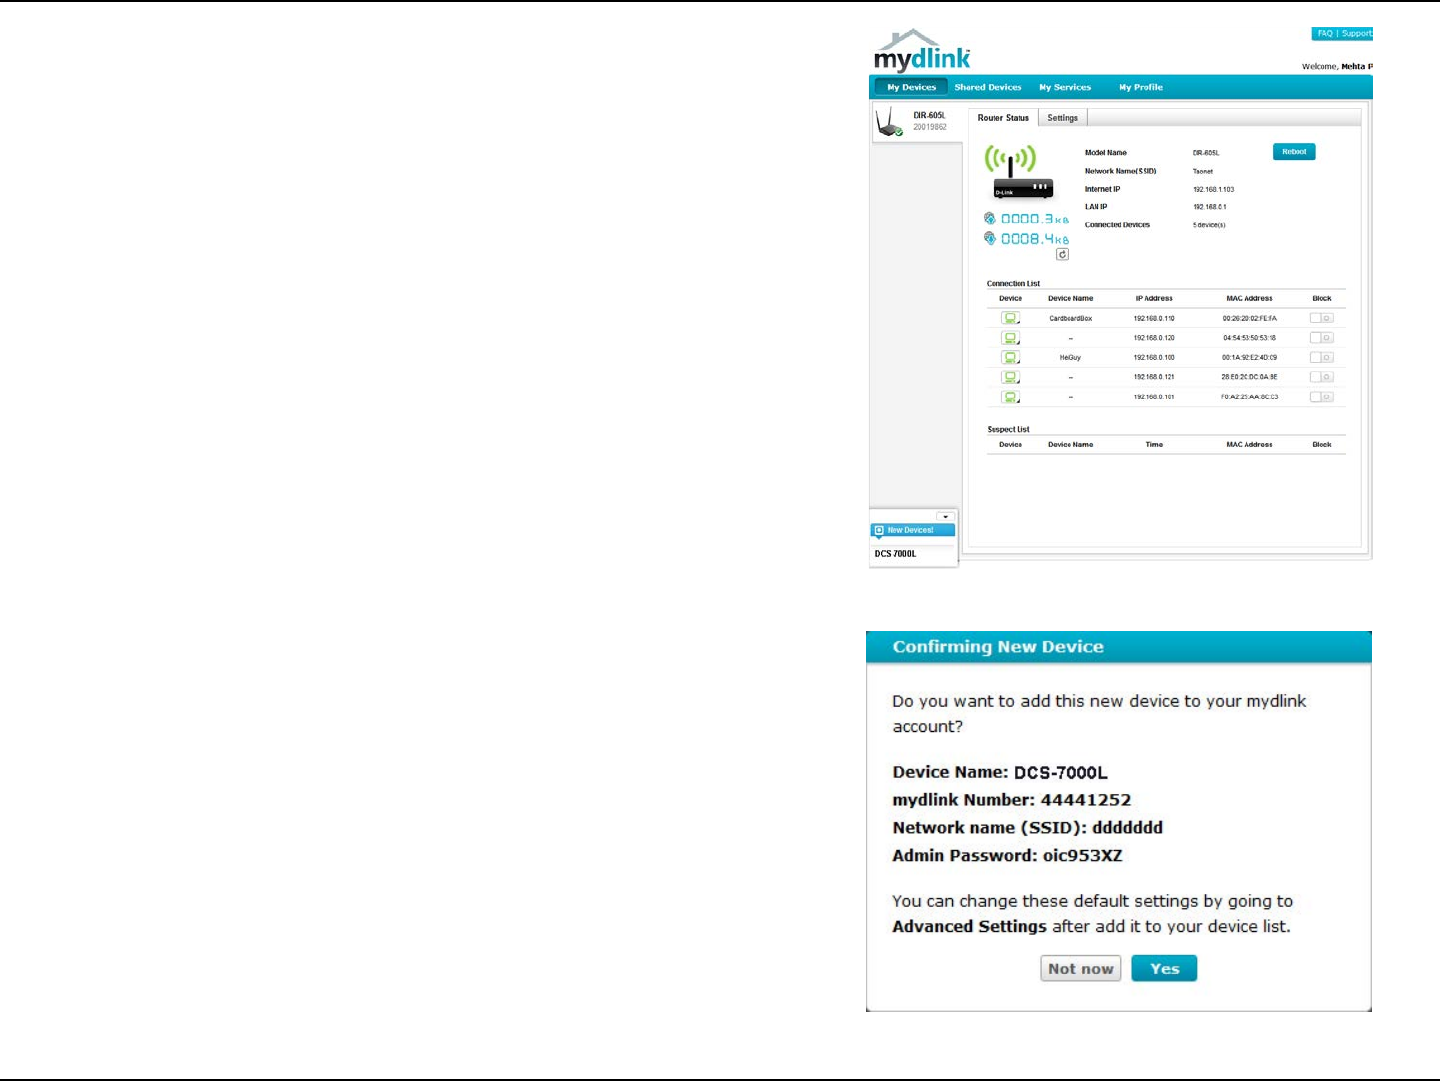Image resolution: width=1440 pixels, height=1081 pixels.
Task: Select the Router Status tab
Action: point(1003,118)
